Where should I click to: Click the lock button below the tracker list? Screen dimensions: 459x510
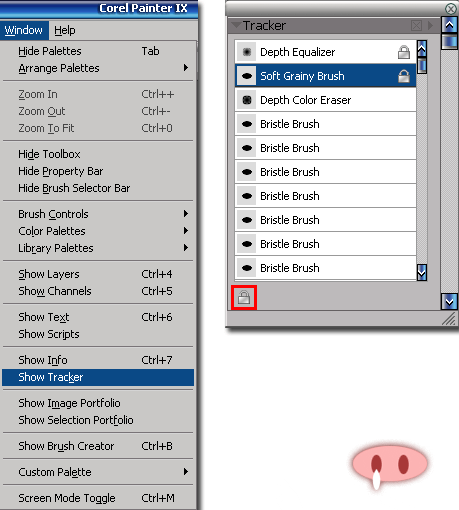(x=244, y=297)
